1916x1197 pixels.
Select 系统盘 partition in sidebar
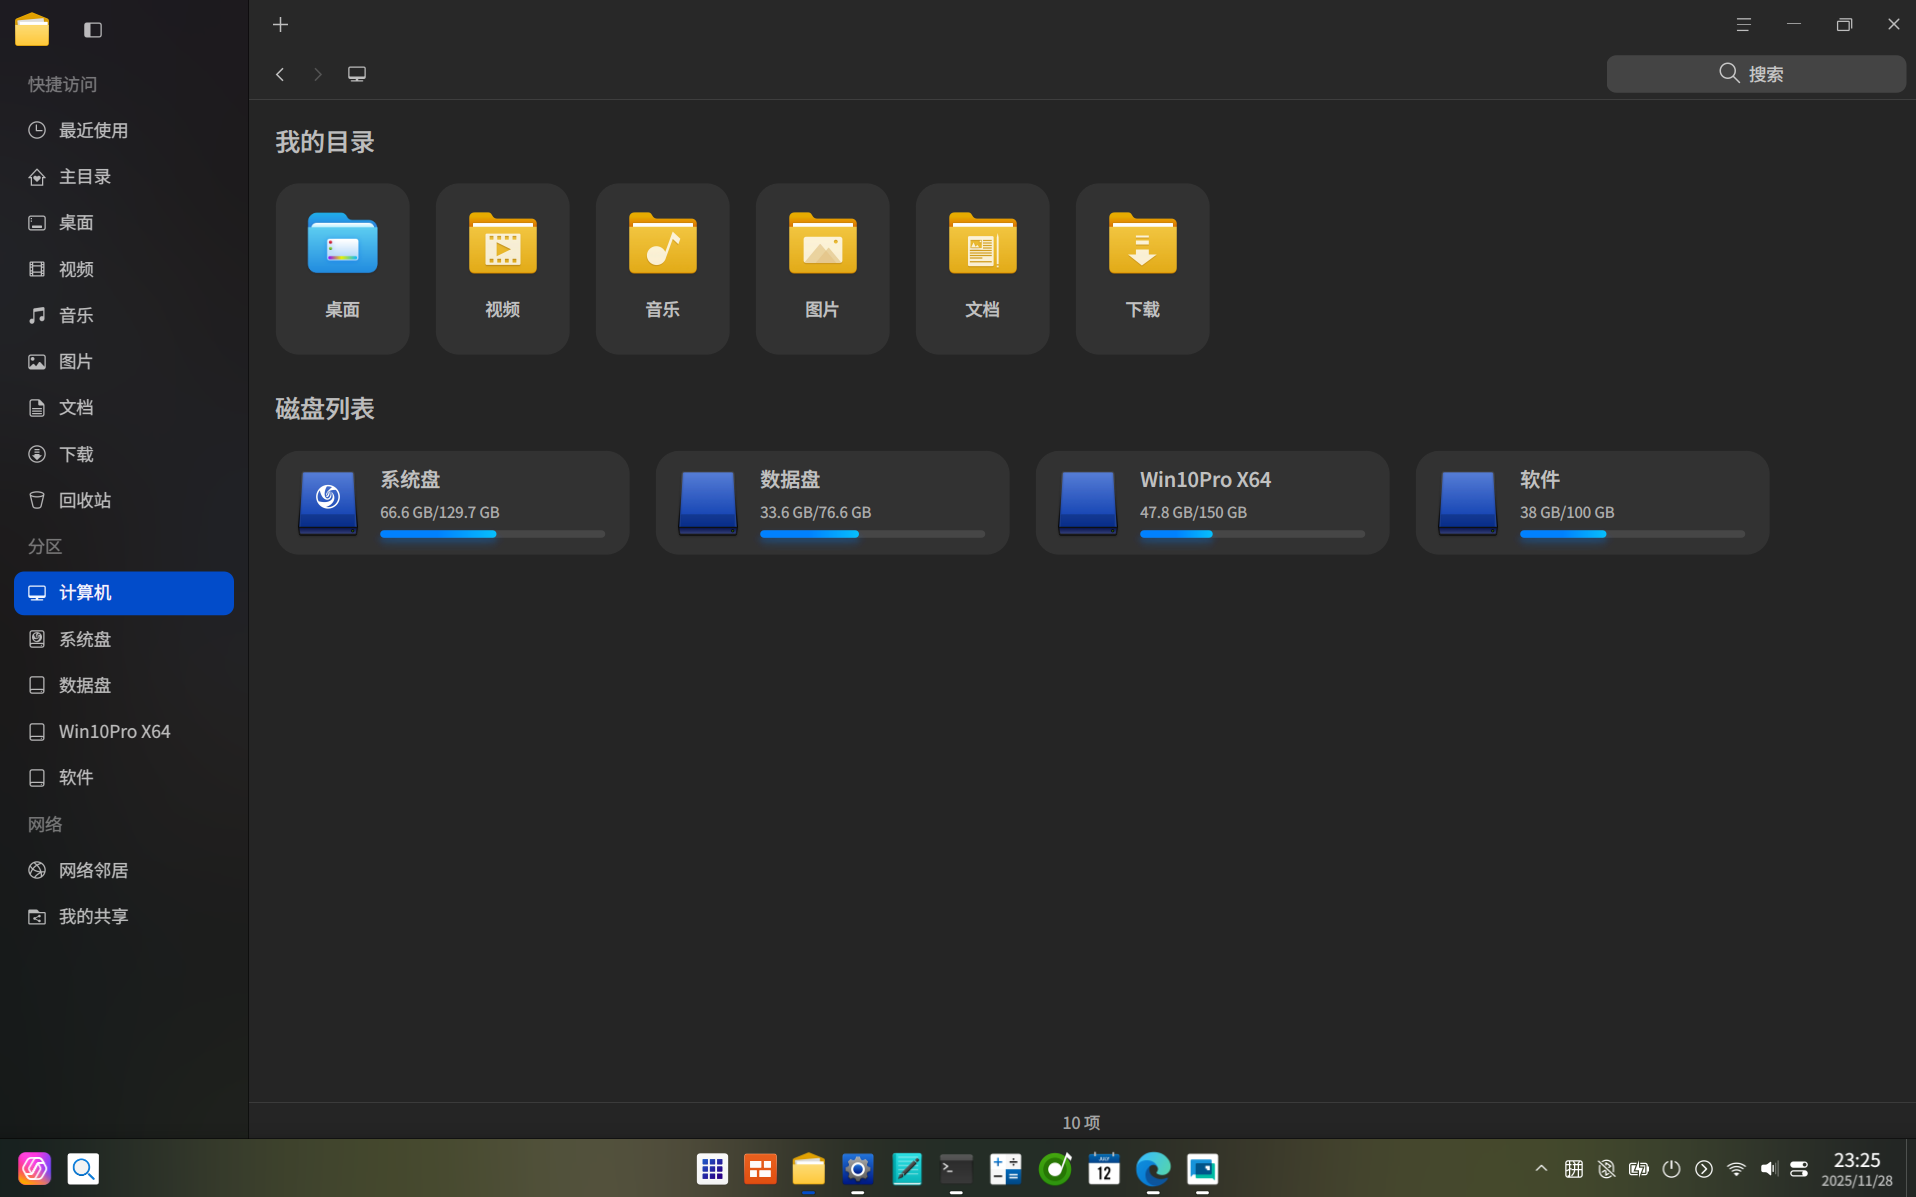[124, 639]
